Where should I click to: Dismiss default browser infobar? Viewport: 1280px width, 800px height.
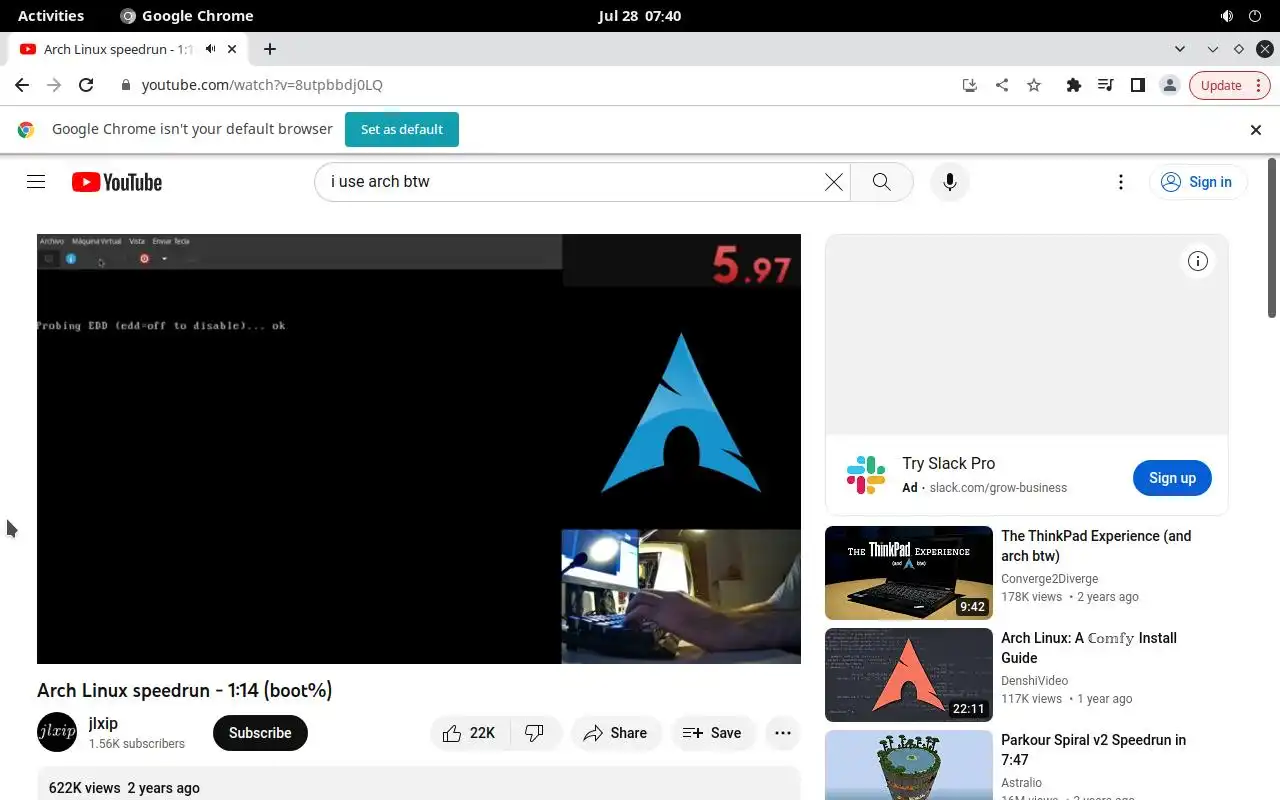click(x=1256, y=129)
